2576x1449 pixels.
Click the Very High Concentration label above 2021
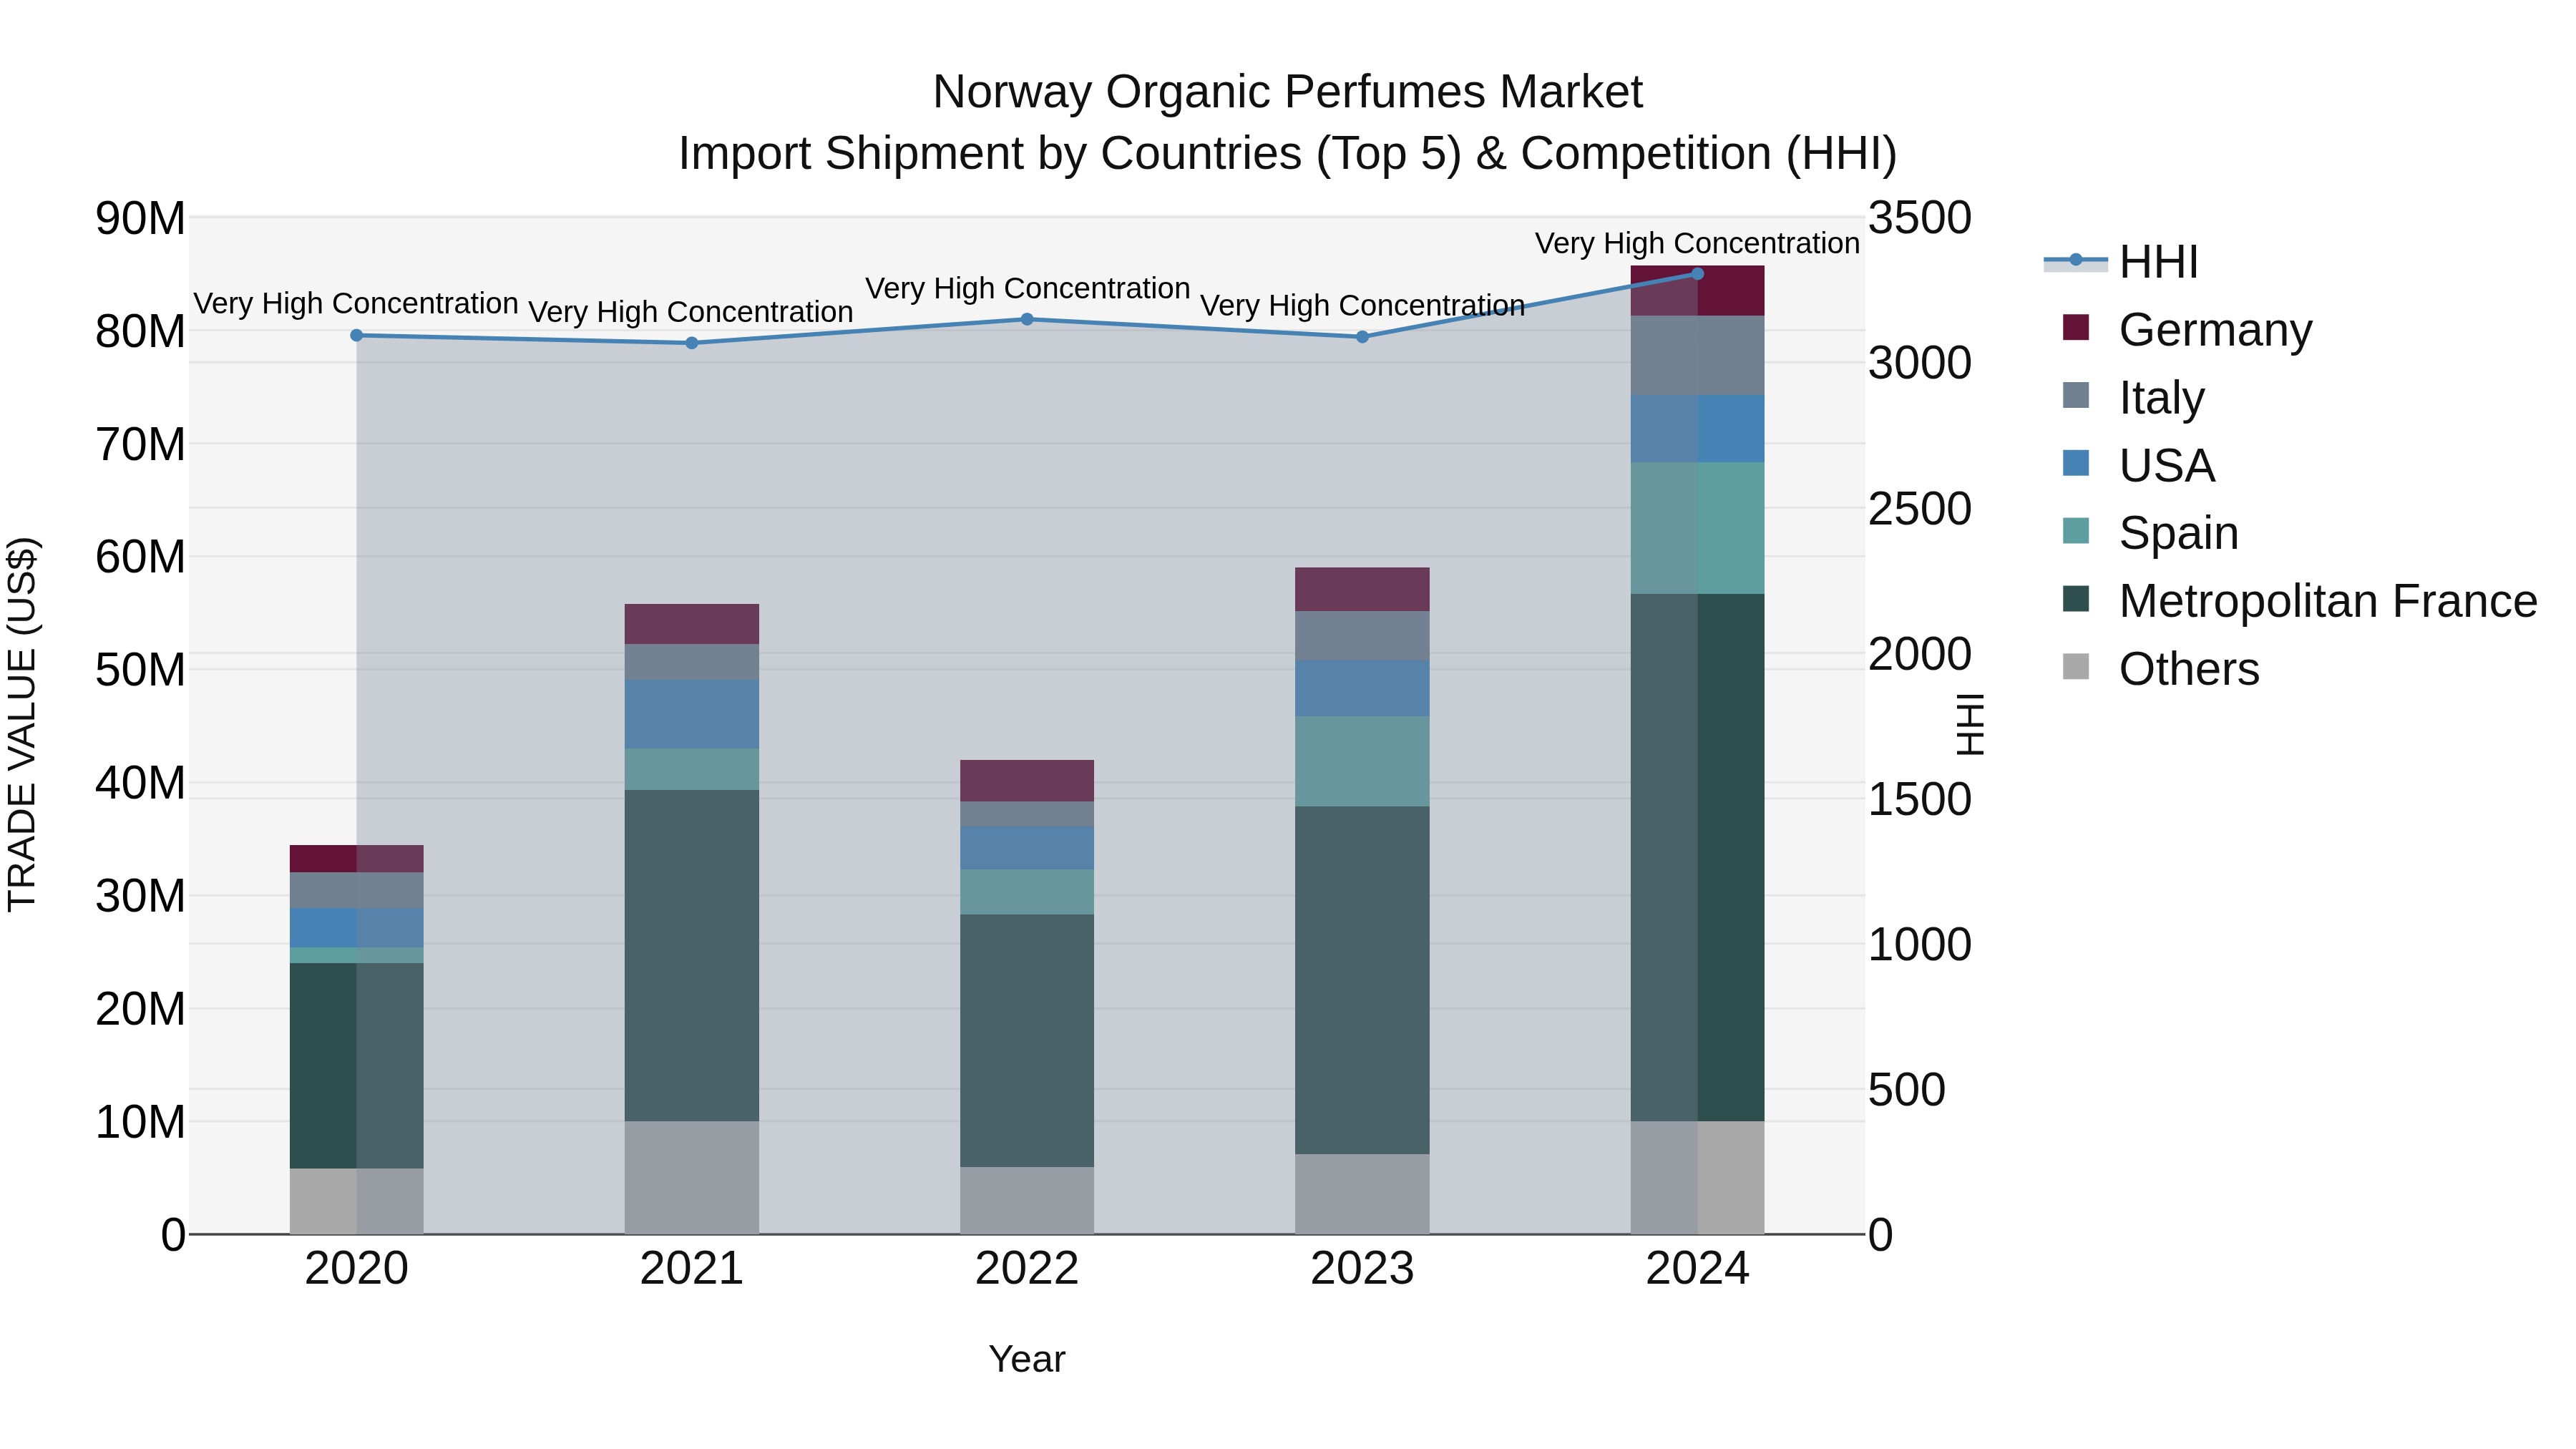pyautogui.click(x=691, y=313)
